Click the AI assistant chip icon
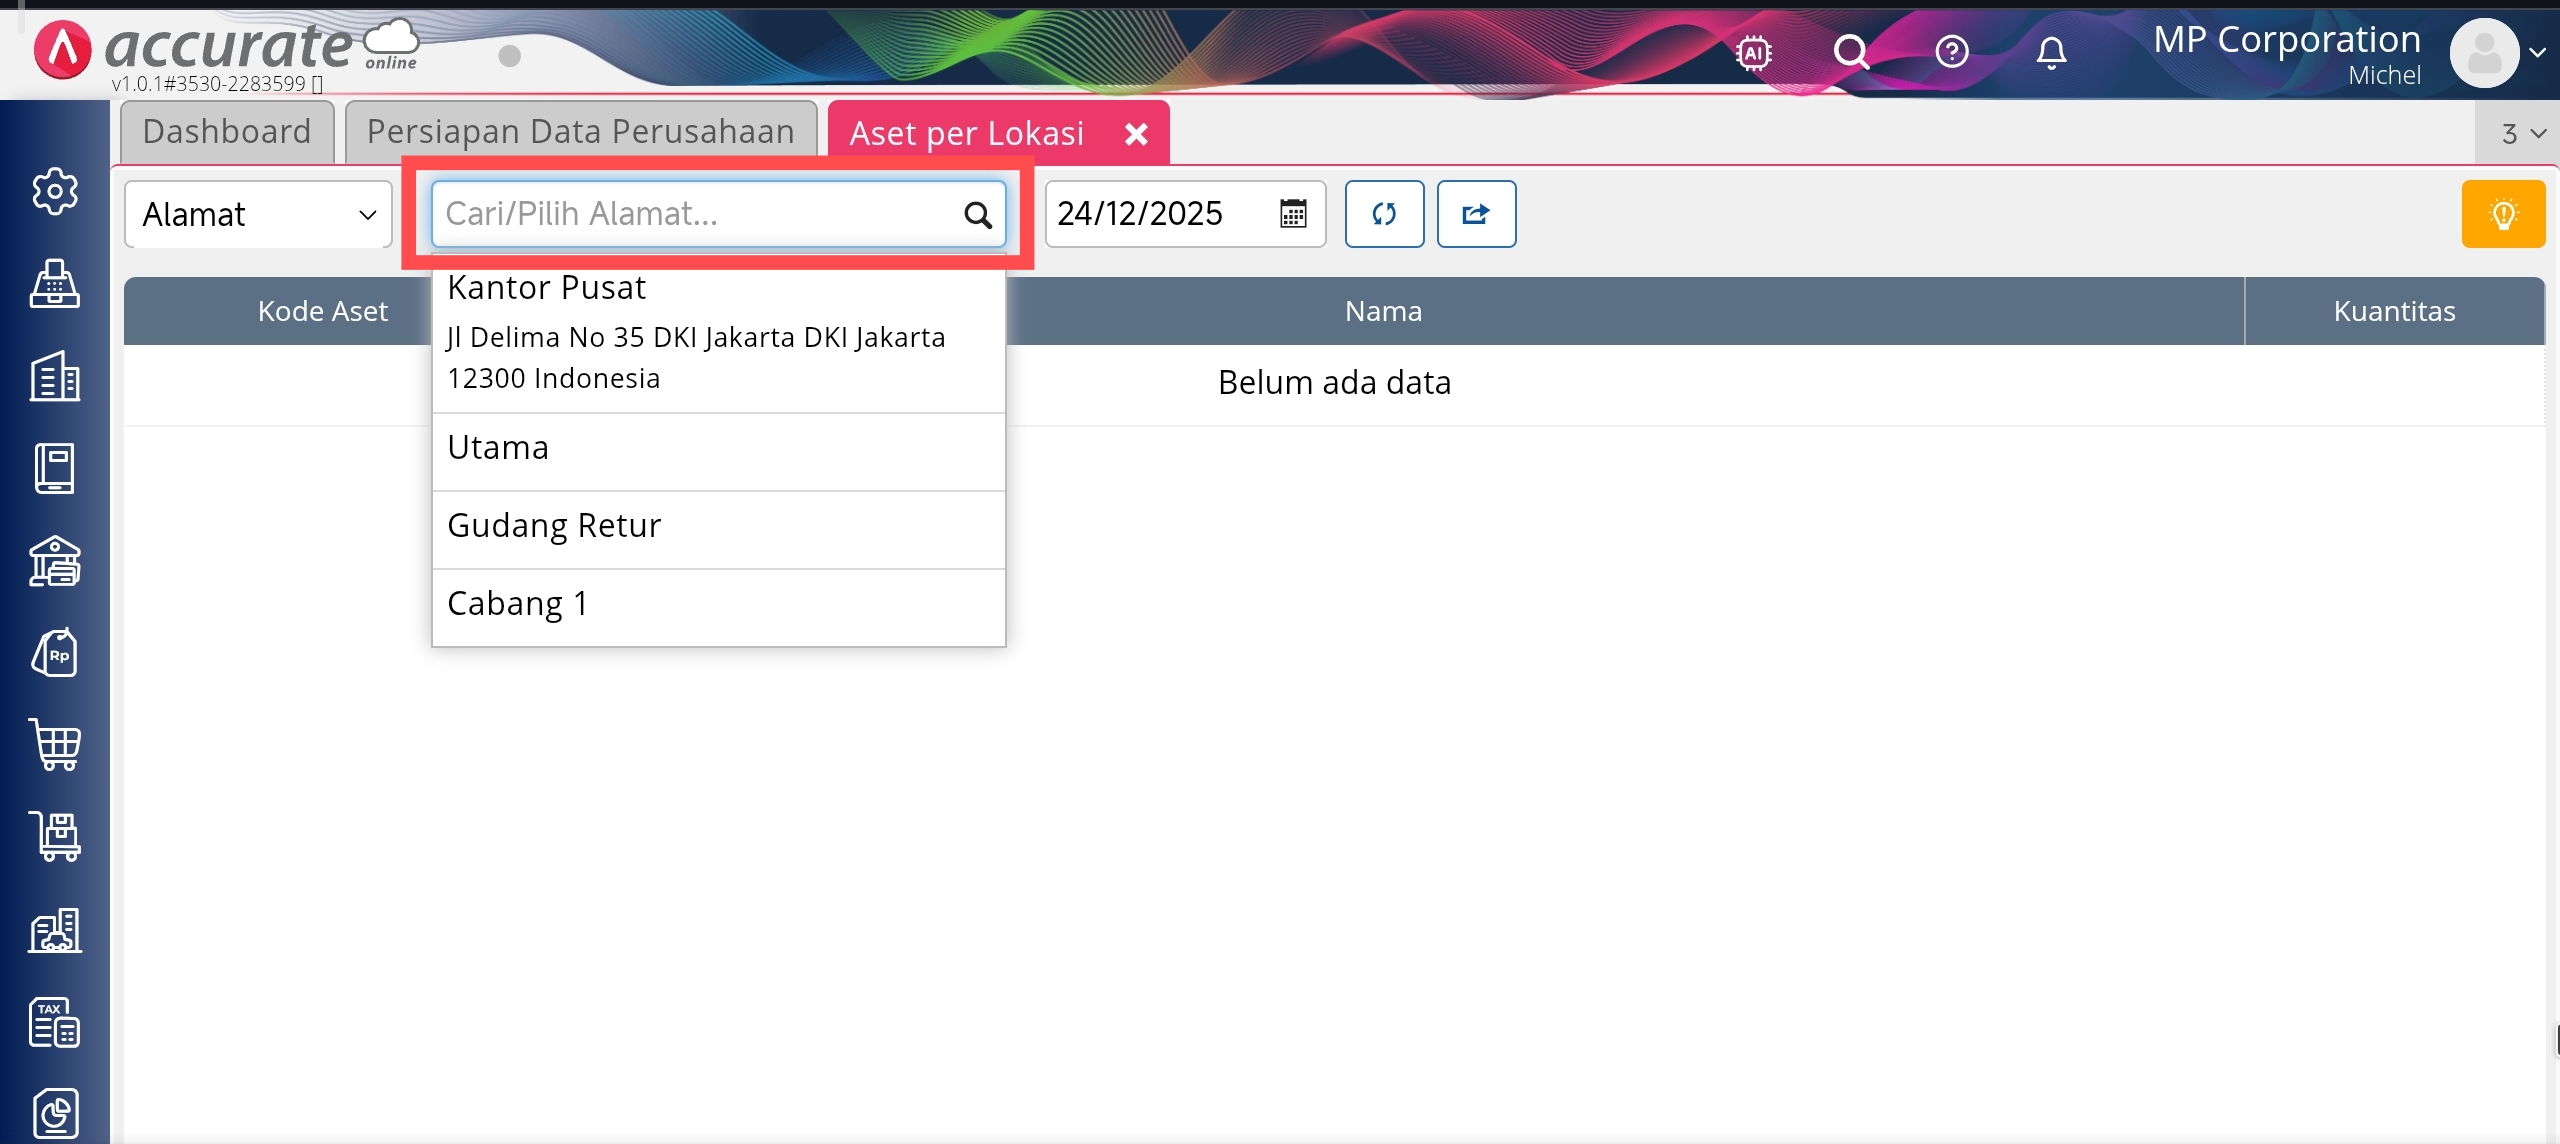2560x1144 pixels. [1753, 52]
